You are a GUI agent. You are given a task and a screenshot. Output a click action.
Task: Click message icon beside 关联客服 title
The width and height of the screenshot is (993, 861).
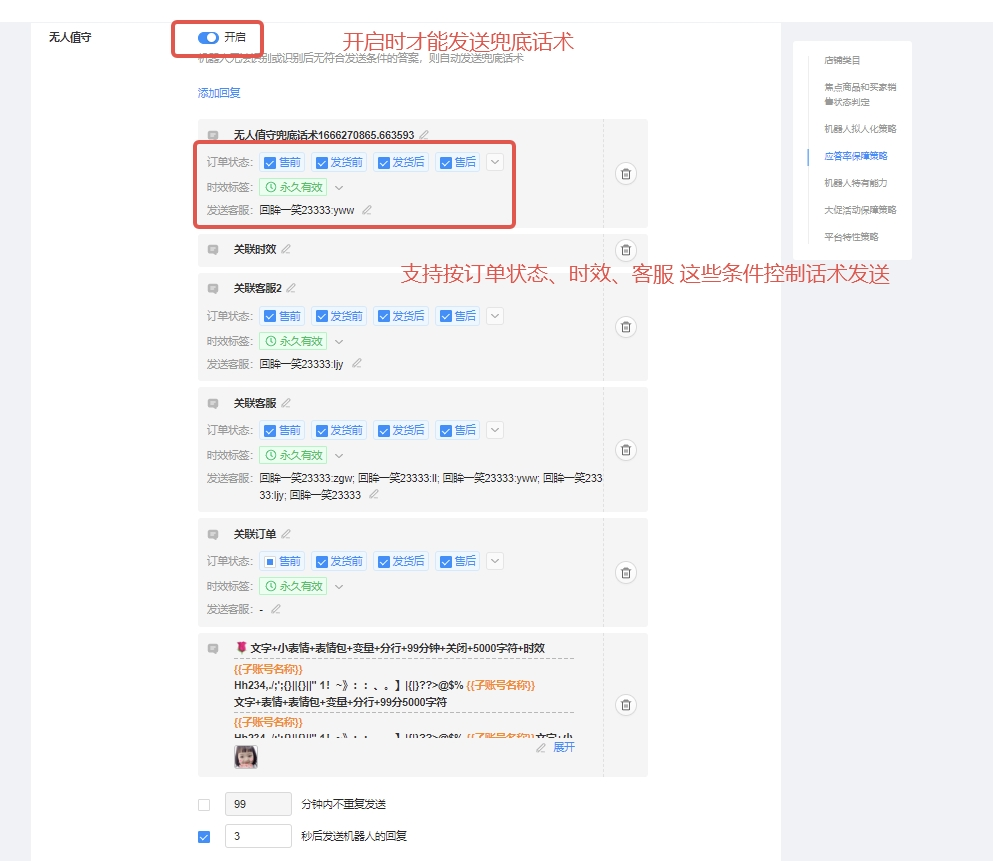(213, 403)
